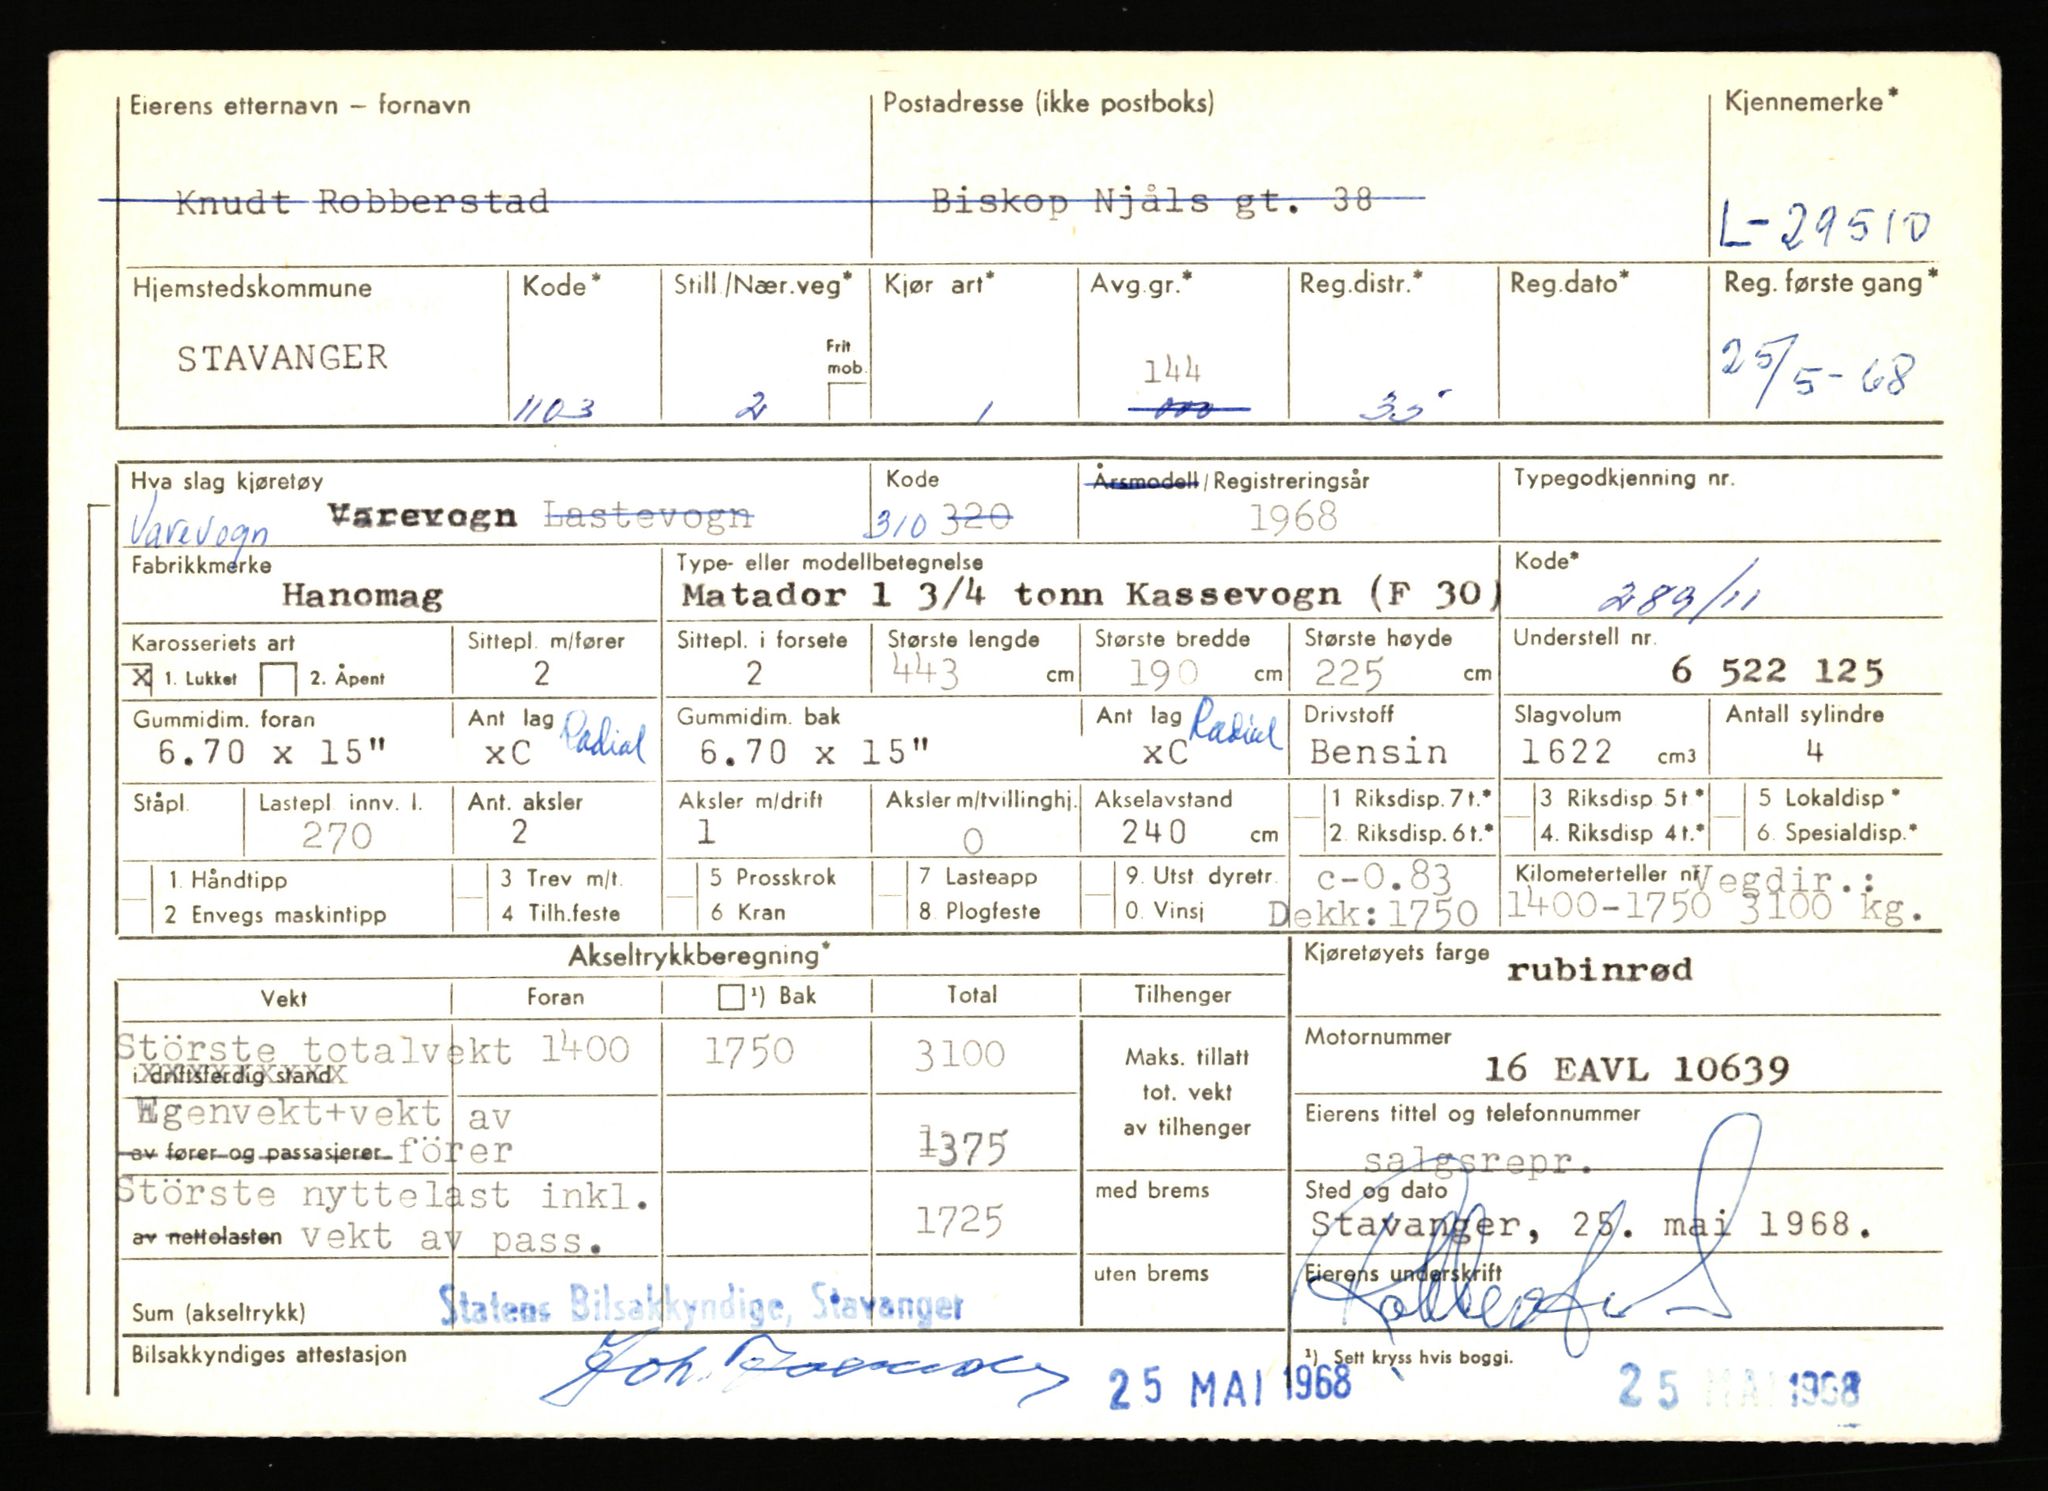The width and height of the screenshot is (2048, 1491).
Task: Click the registration year '1968'
Action: click(x=1293, y=517)
